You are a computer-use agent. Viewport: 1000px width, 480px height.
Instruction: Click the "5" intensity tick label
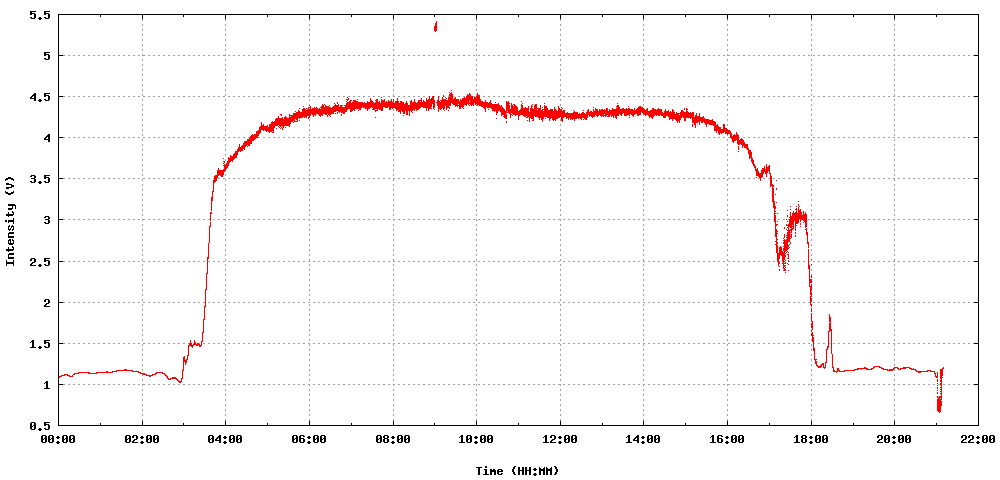46,55
